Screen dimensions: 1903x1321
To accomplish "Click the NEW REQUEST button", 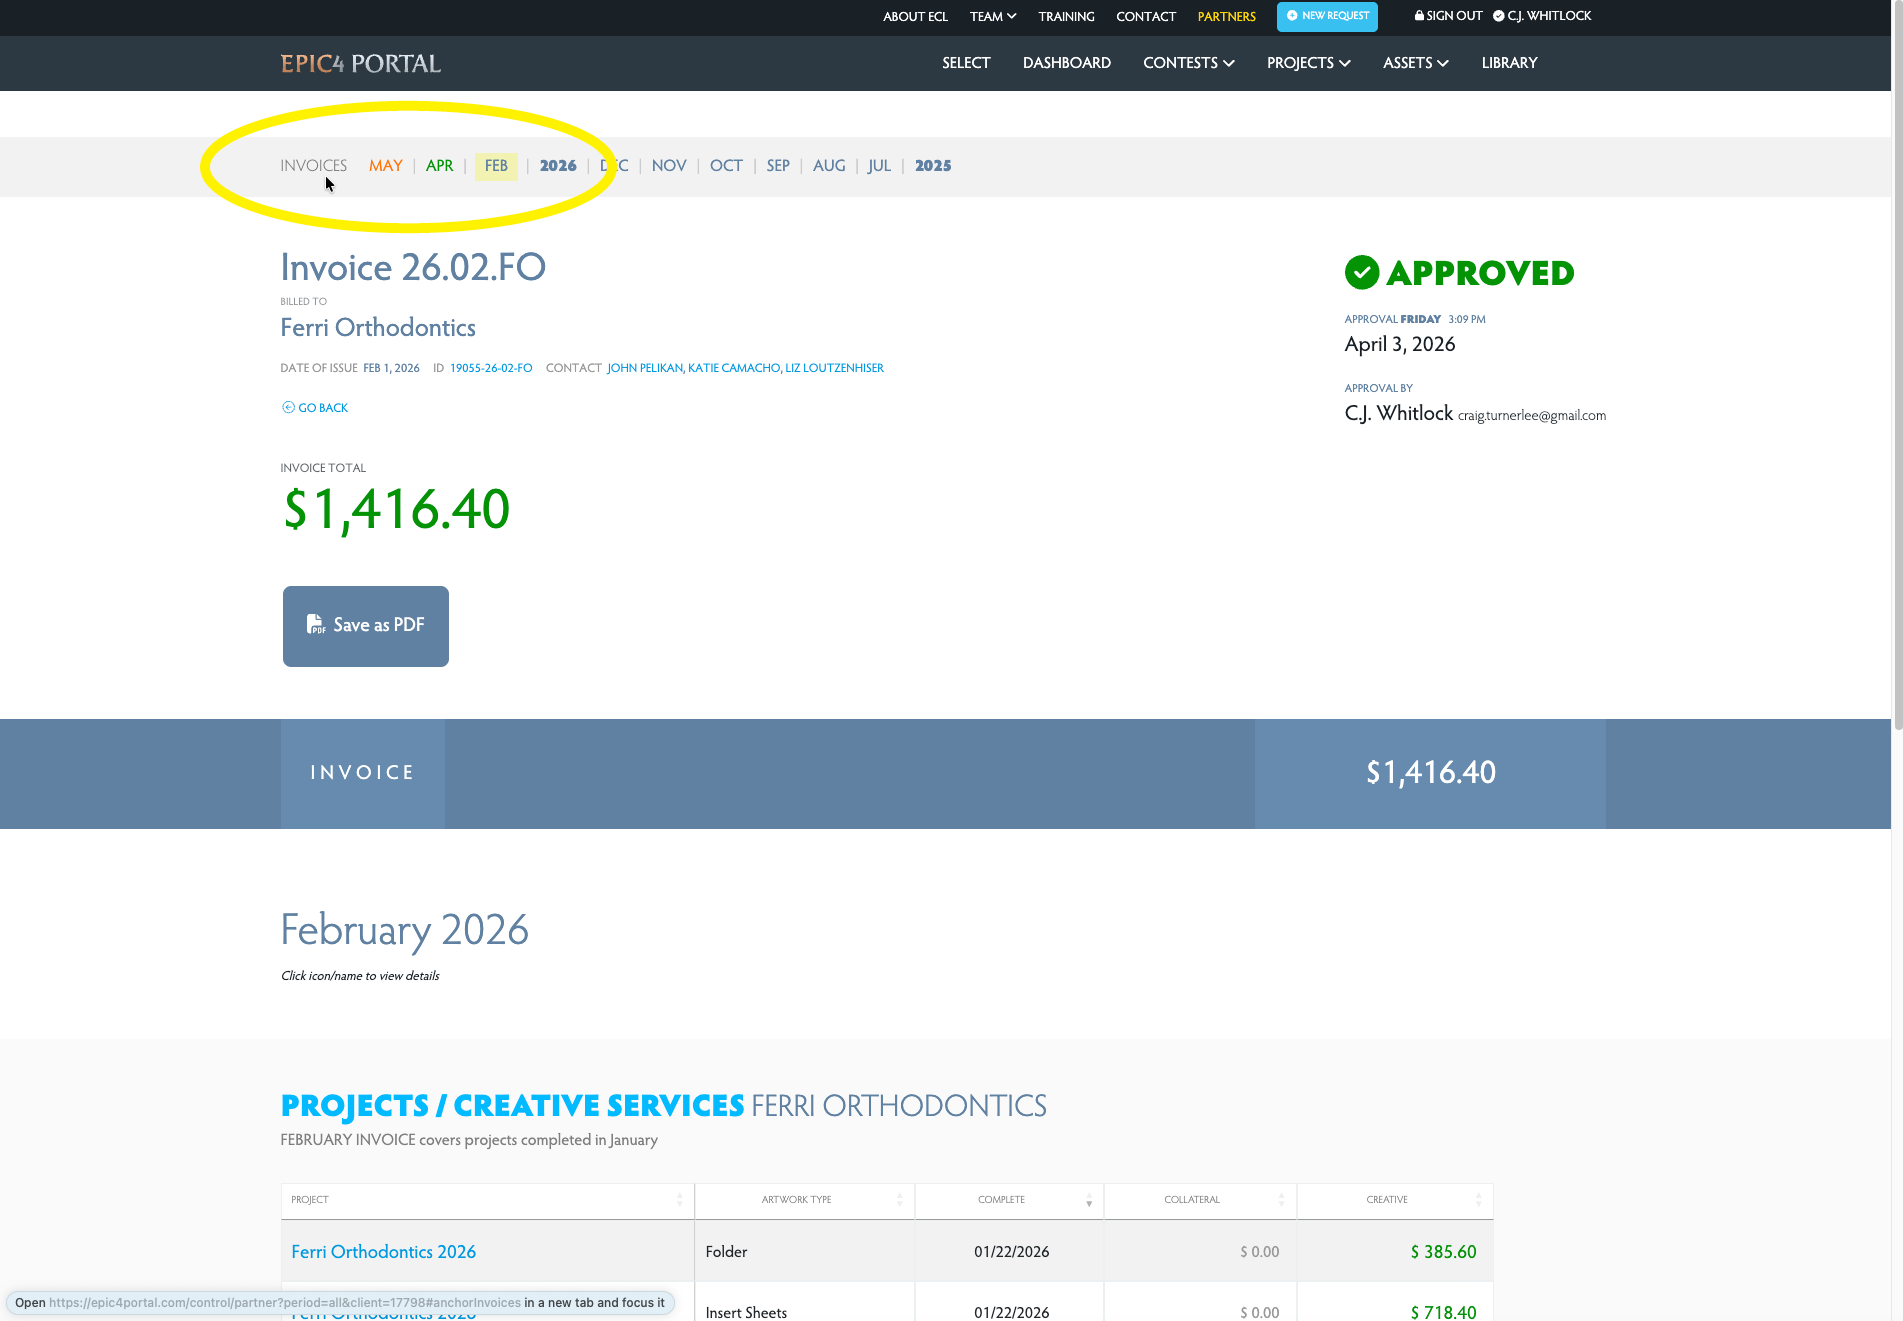I will [x=1327, y=16].
